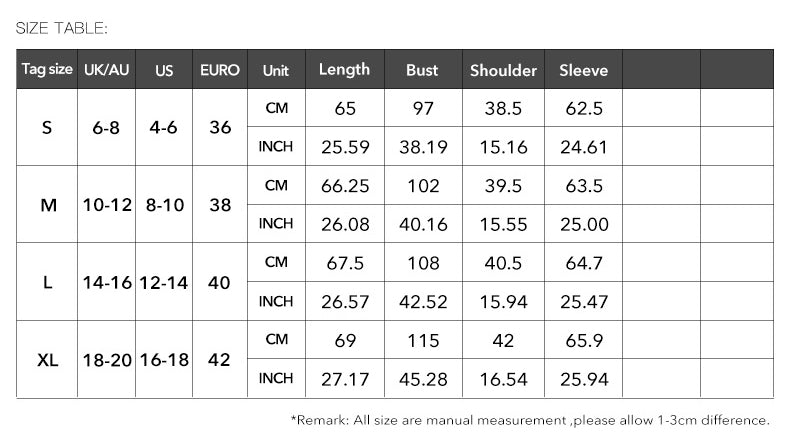Click the UK/AU column header
This screenshot has width=790, height=444.
tap(106, 70)
